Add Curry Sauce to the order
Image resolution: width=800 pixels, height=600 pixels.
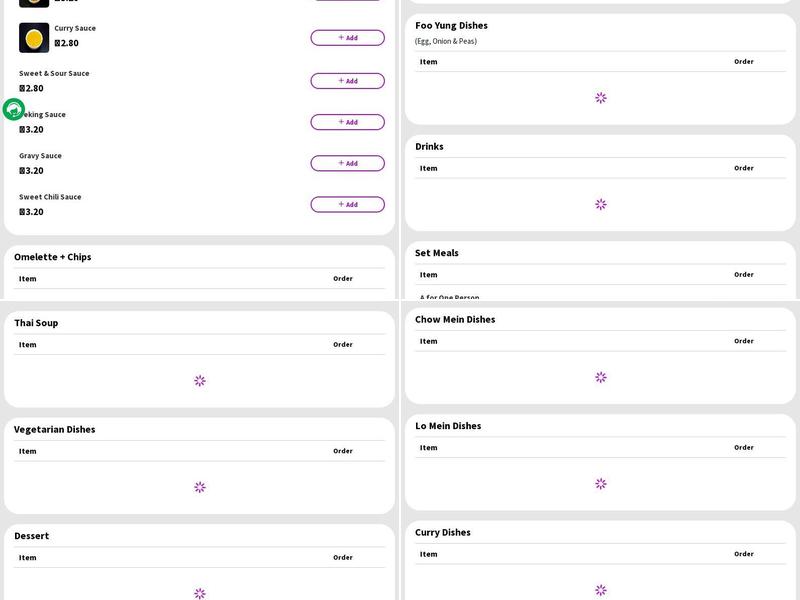click(347, 38)
